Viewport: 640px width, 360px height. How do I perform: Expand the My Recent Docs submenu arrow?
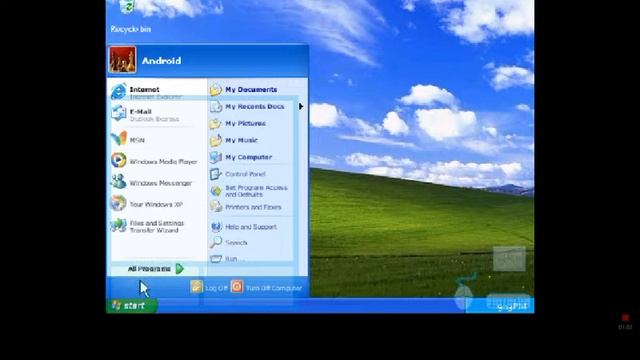301,107
